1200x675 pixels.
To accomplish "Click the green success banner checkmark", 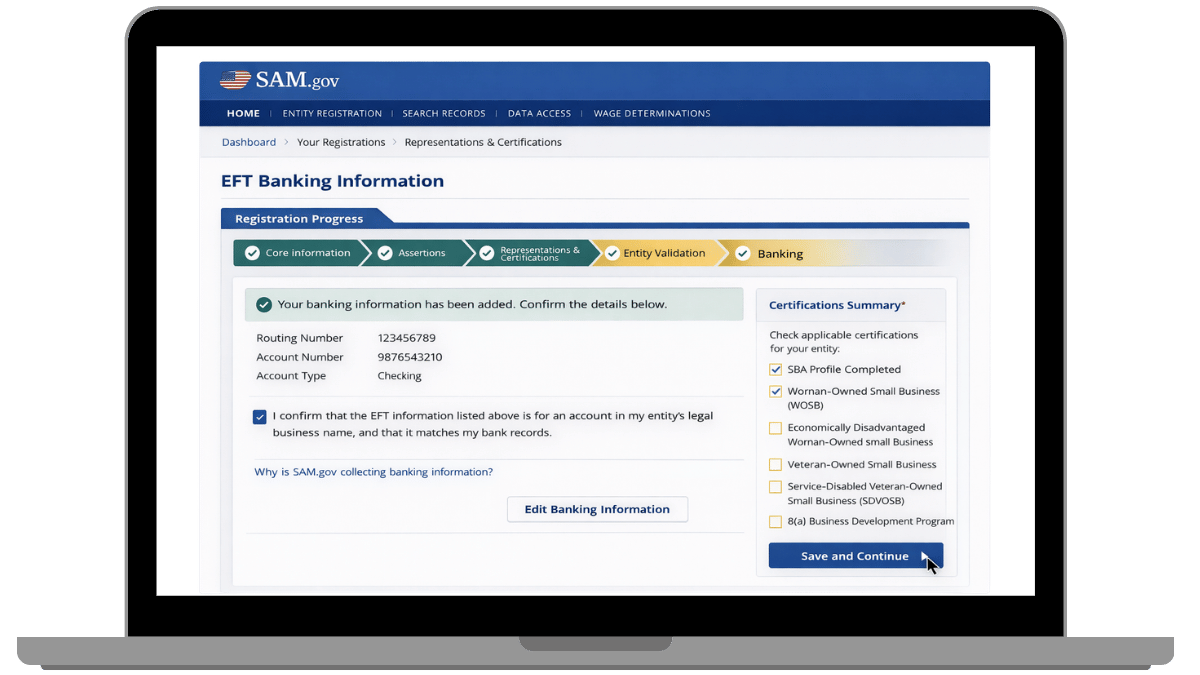I will [x=264, y=304].
